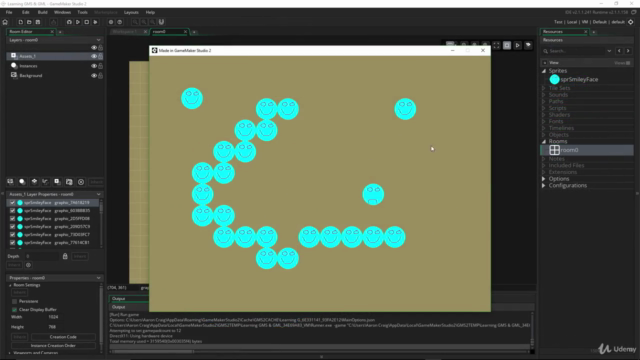Collapse Assets_1 Layer Properties panel

click(x=98, y=194)
